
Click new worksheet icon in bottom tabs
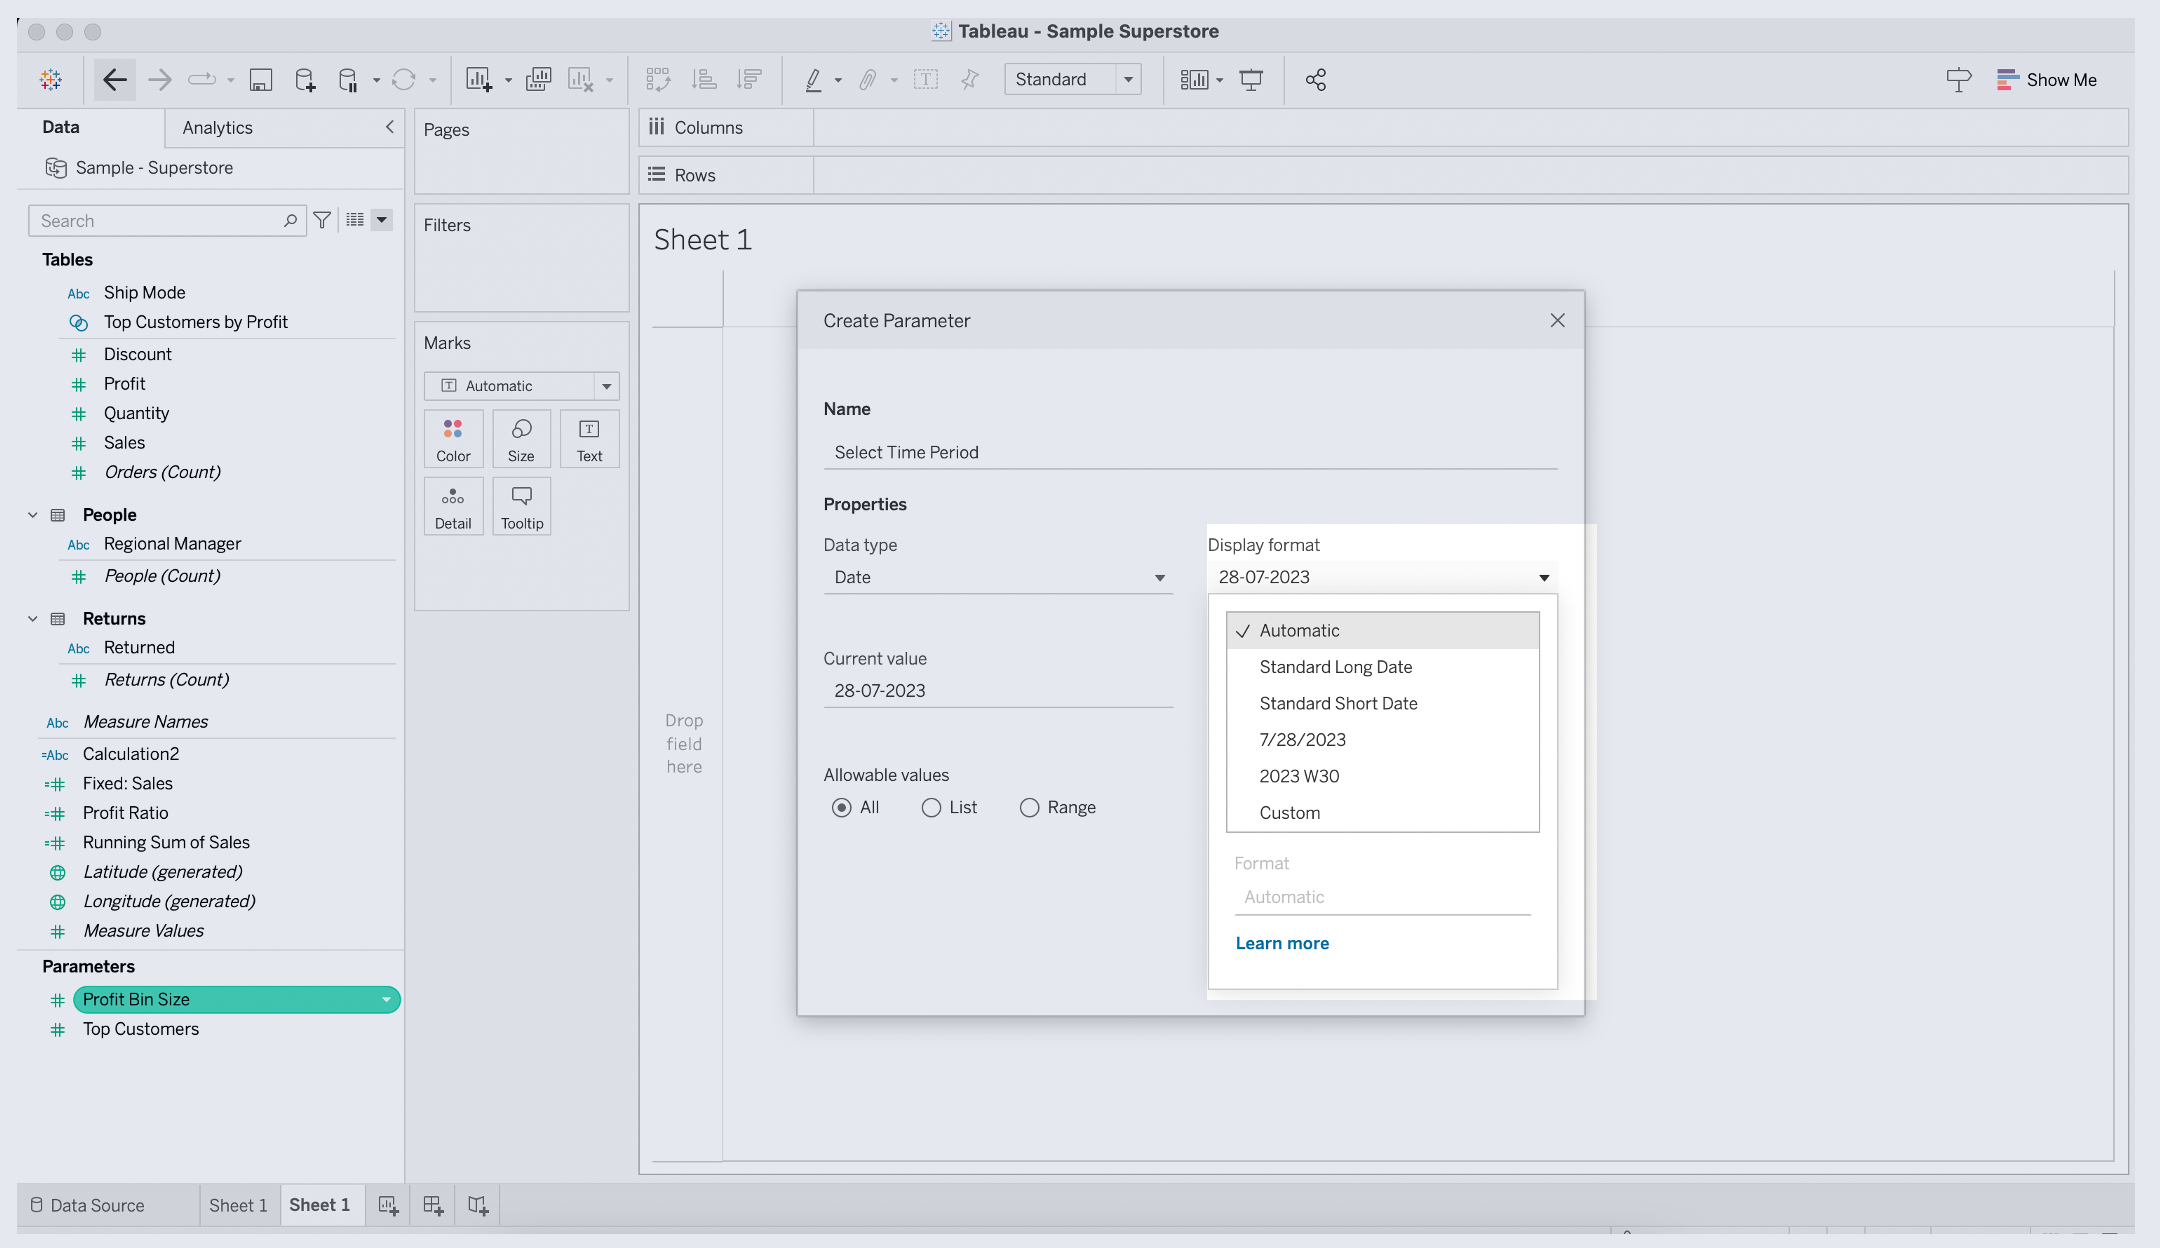point(388,1206)
